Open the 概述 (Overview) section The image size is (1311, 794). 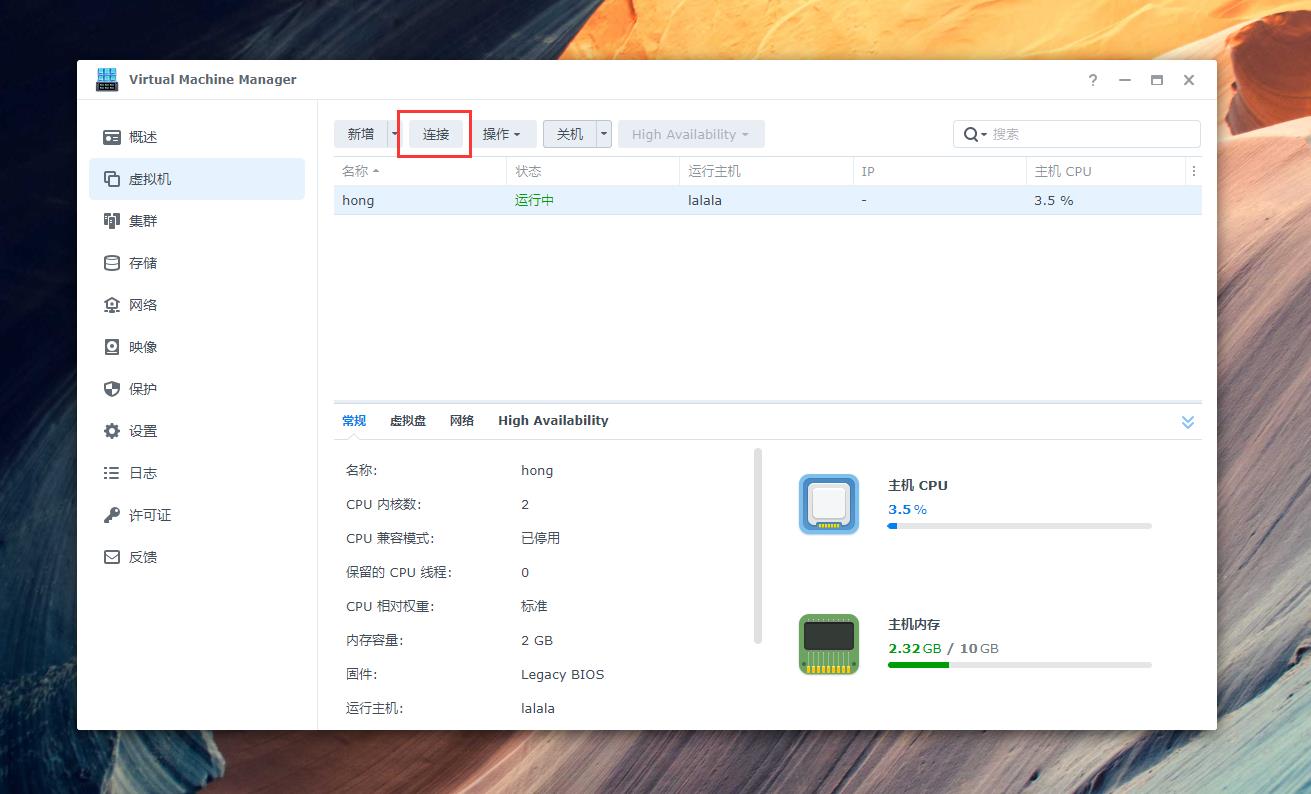click(x=145, y=136)
